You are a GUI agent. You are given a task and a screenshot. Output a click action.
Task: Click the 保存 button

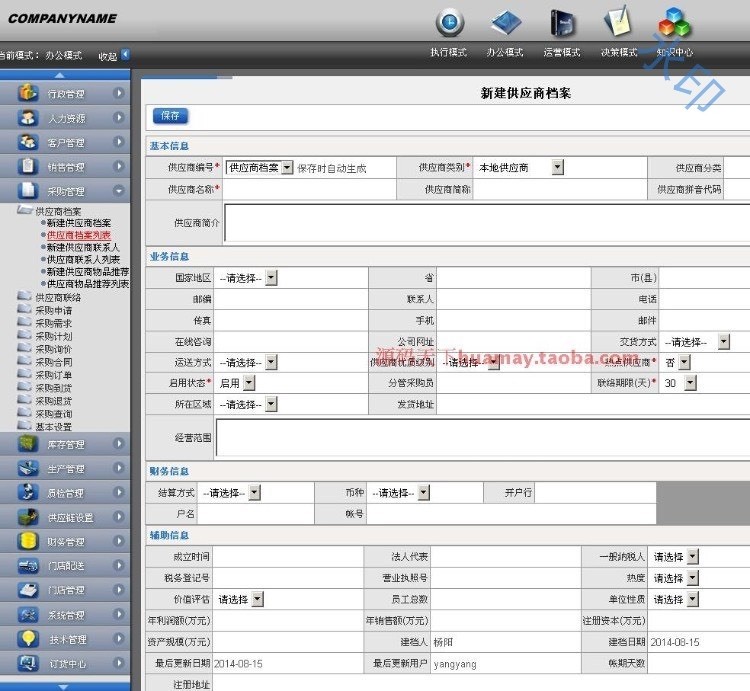coord(170,116)
